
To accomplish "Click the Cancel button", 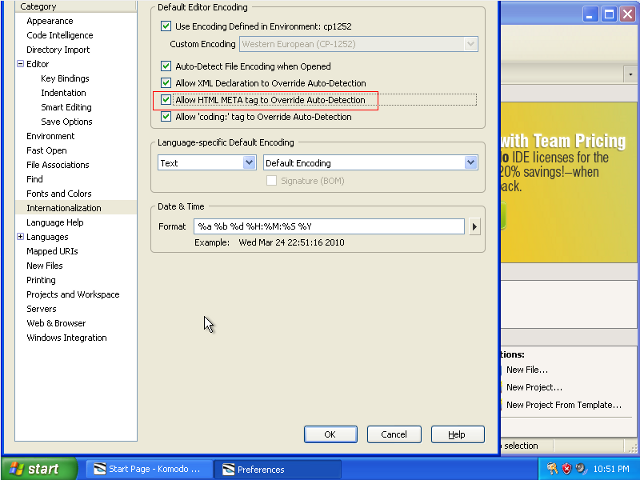I will pos(394,434).
